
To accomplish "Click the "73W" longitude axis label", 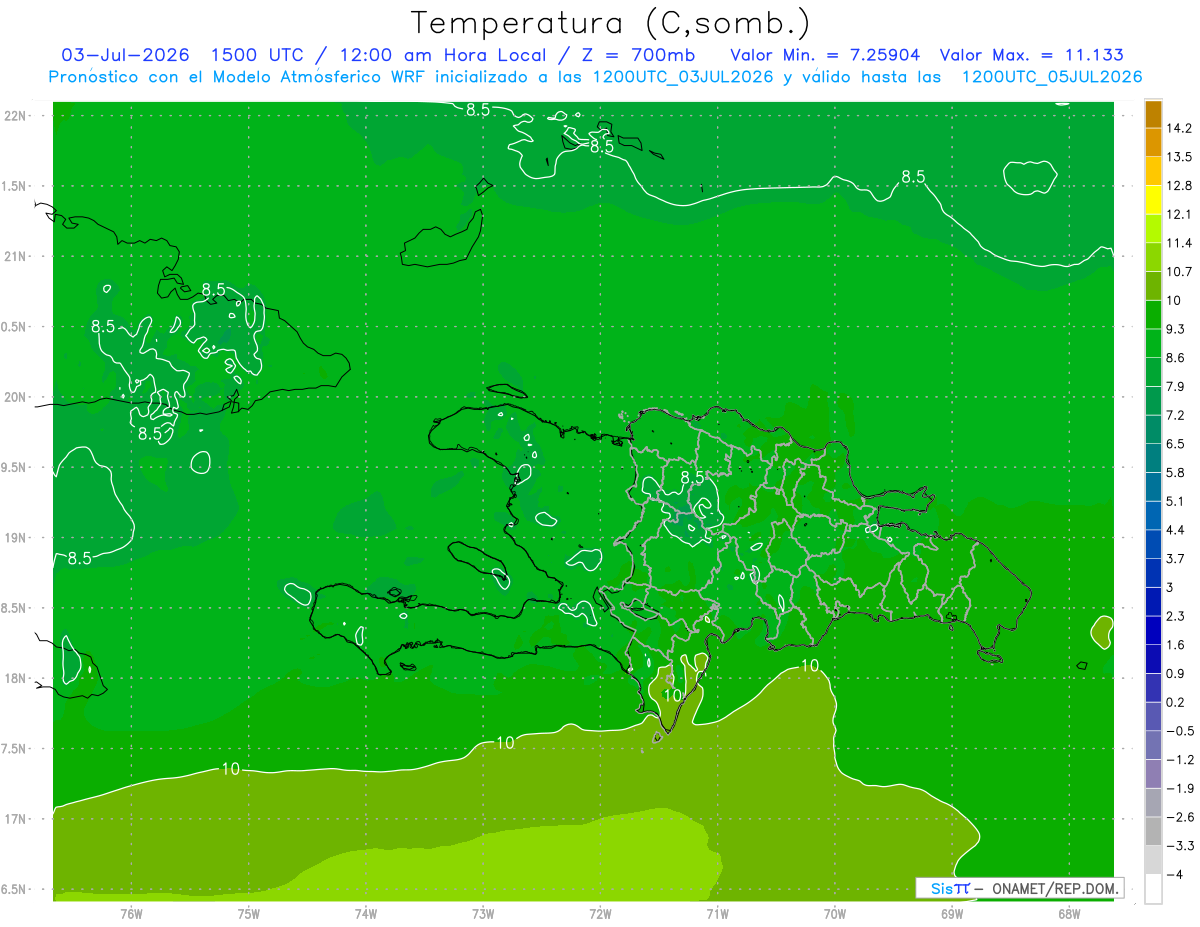I will (x=483, y=914).
